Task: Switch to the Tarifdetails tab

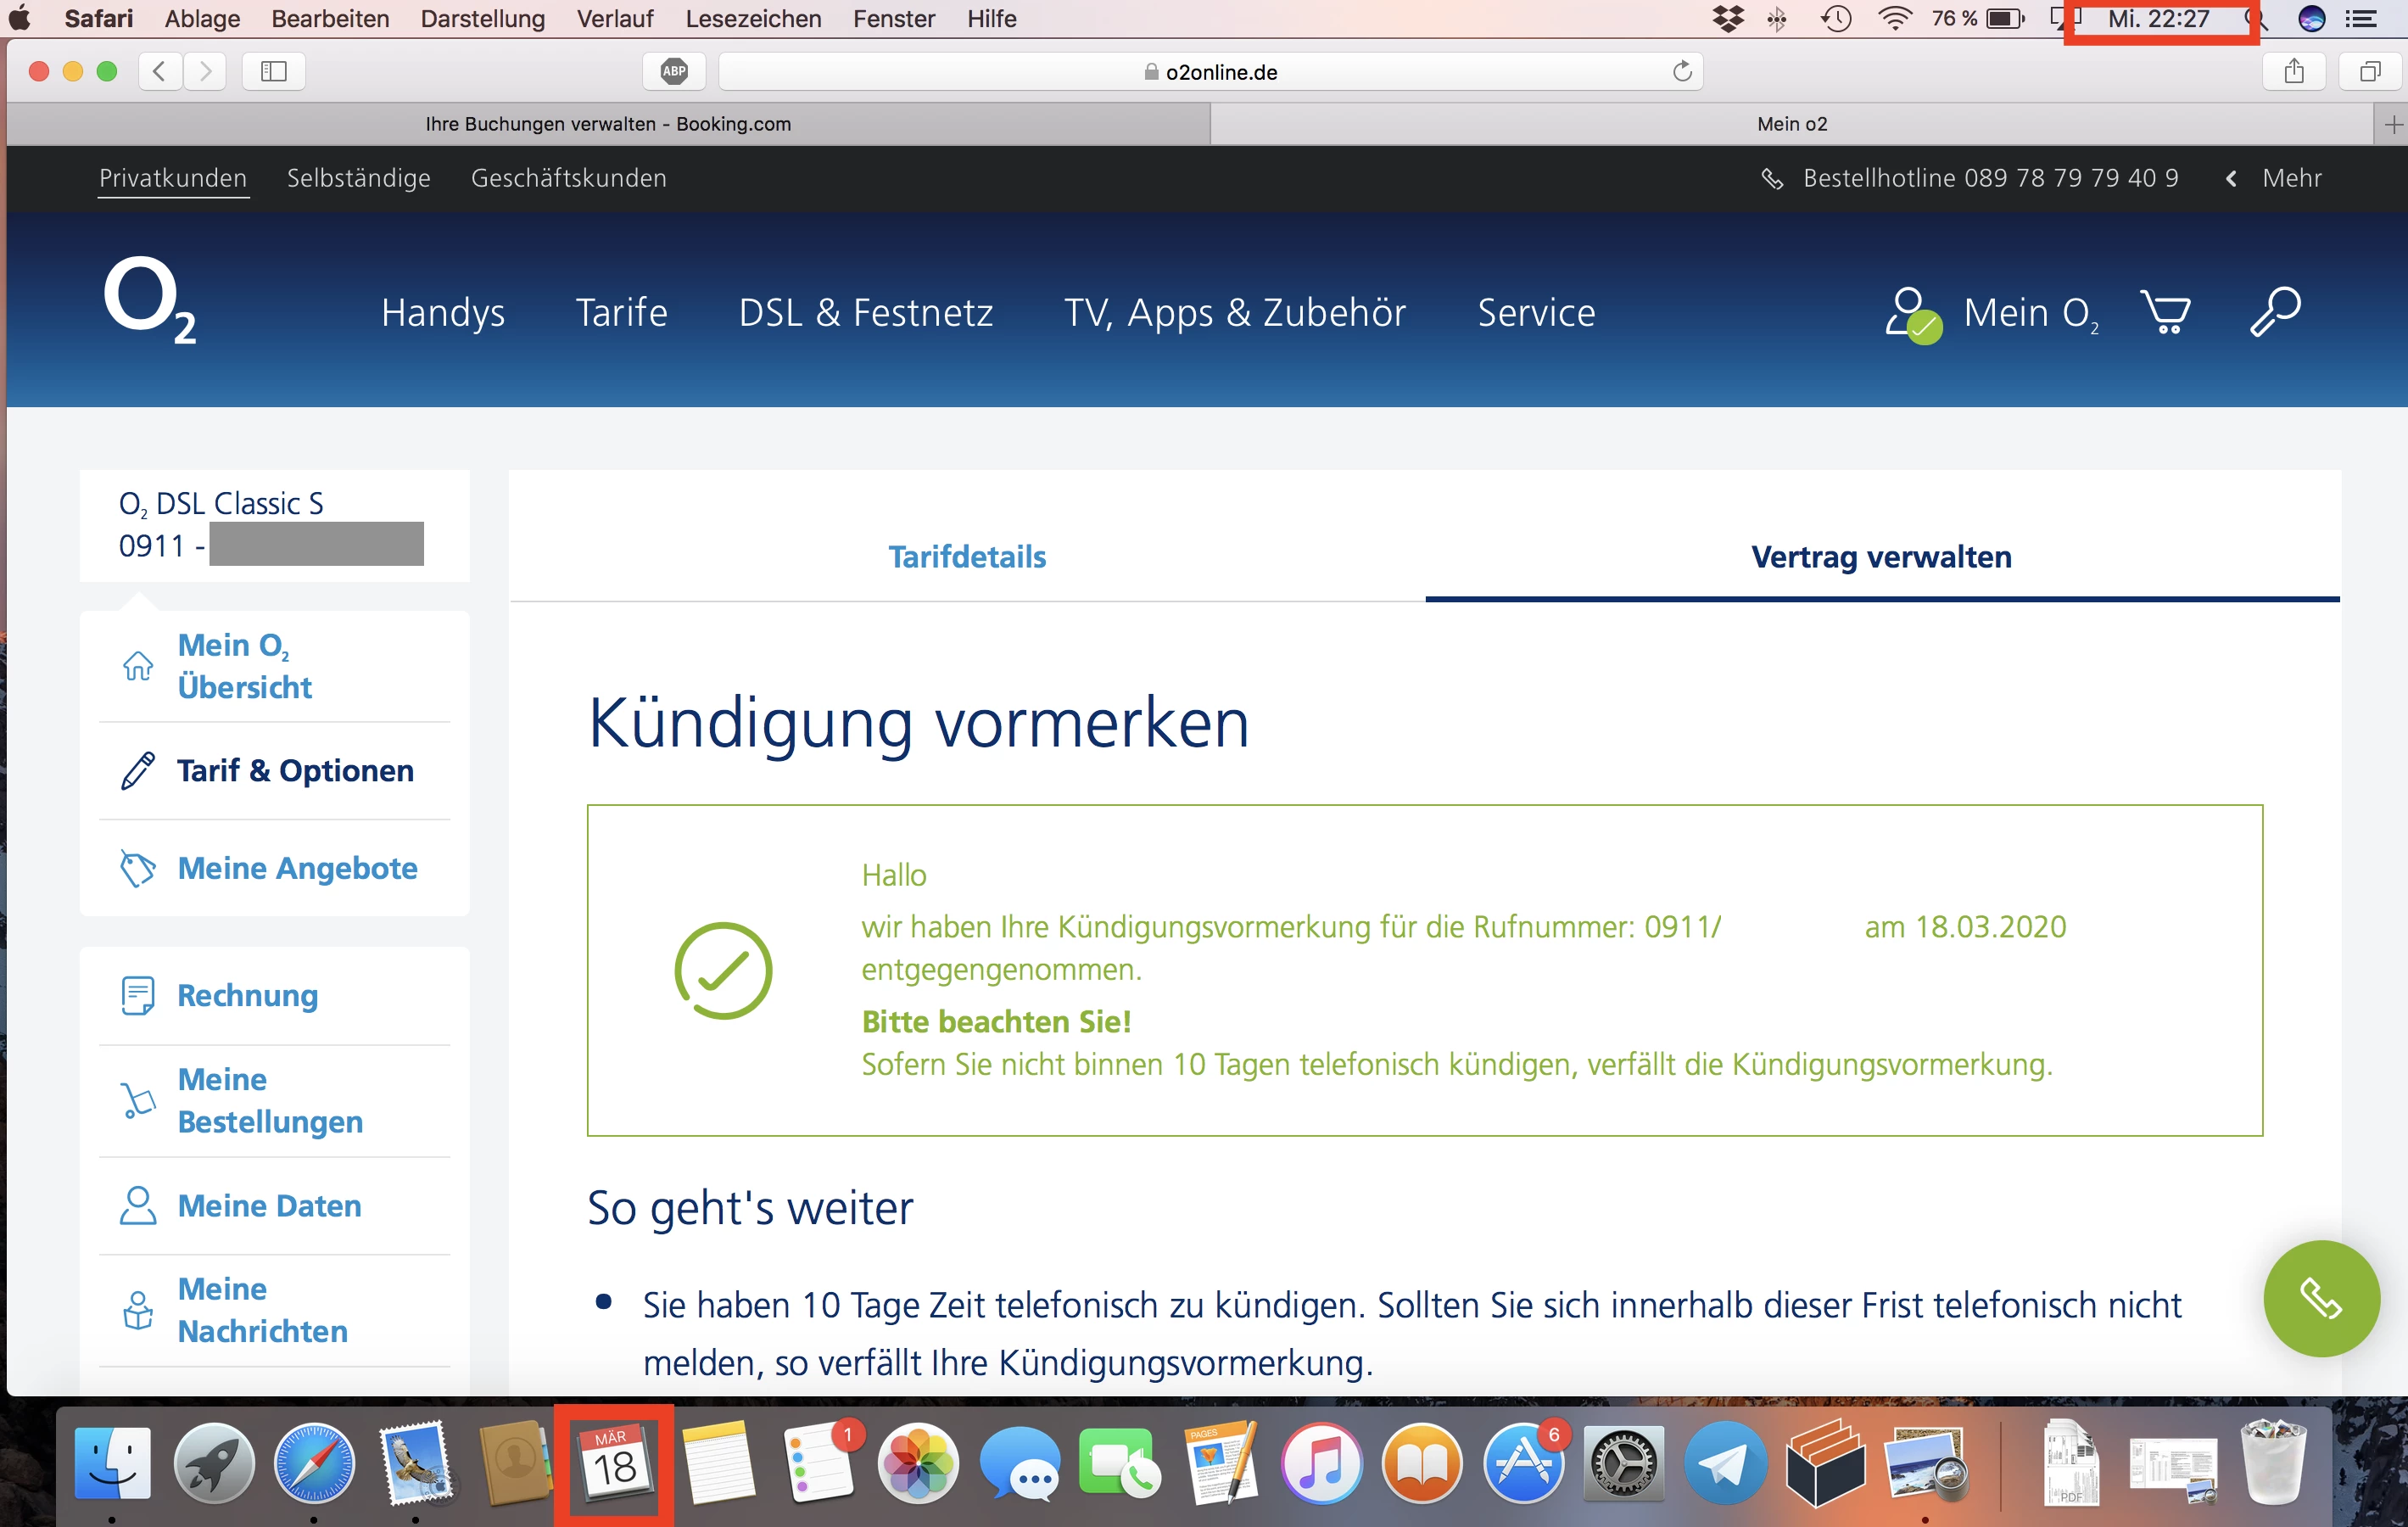Action: 967,557
